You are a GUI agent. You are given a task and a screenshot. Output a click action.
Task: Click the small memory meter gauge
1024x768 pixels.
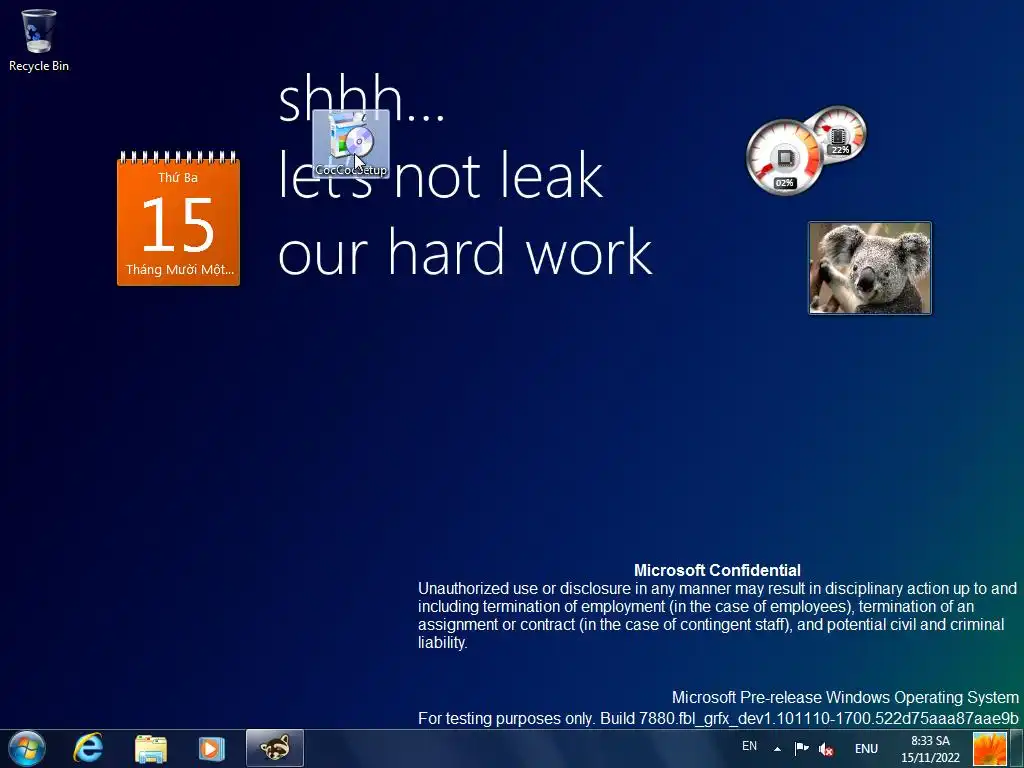click(x=841, y=133)
